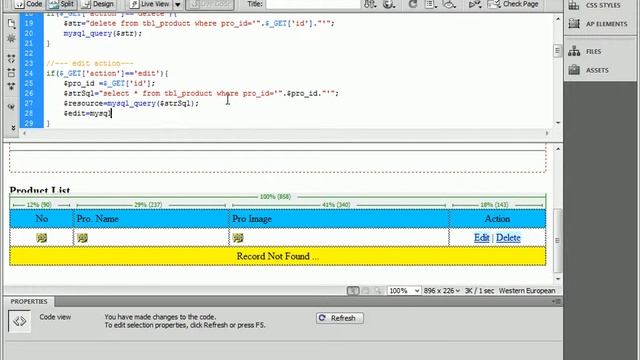The height and width of the screenshot is (360, 640).
Task: Click the Properties panel tab
Action: 29,301
